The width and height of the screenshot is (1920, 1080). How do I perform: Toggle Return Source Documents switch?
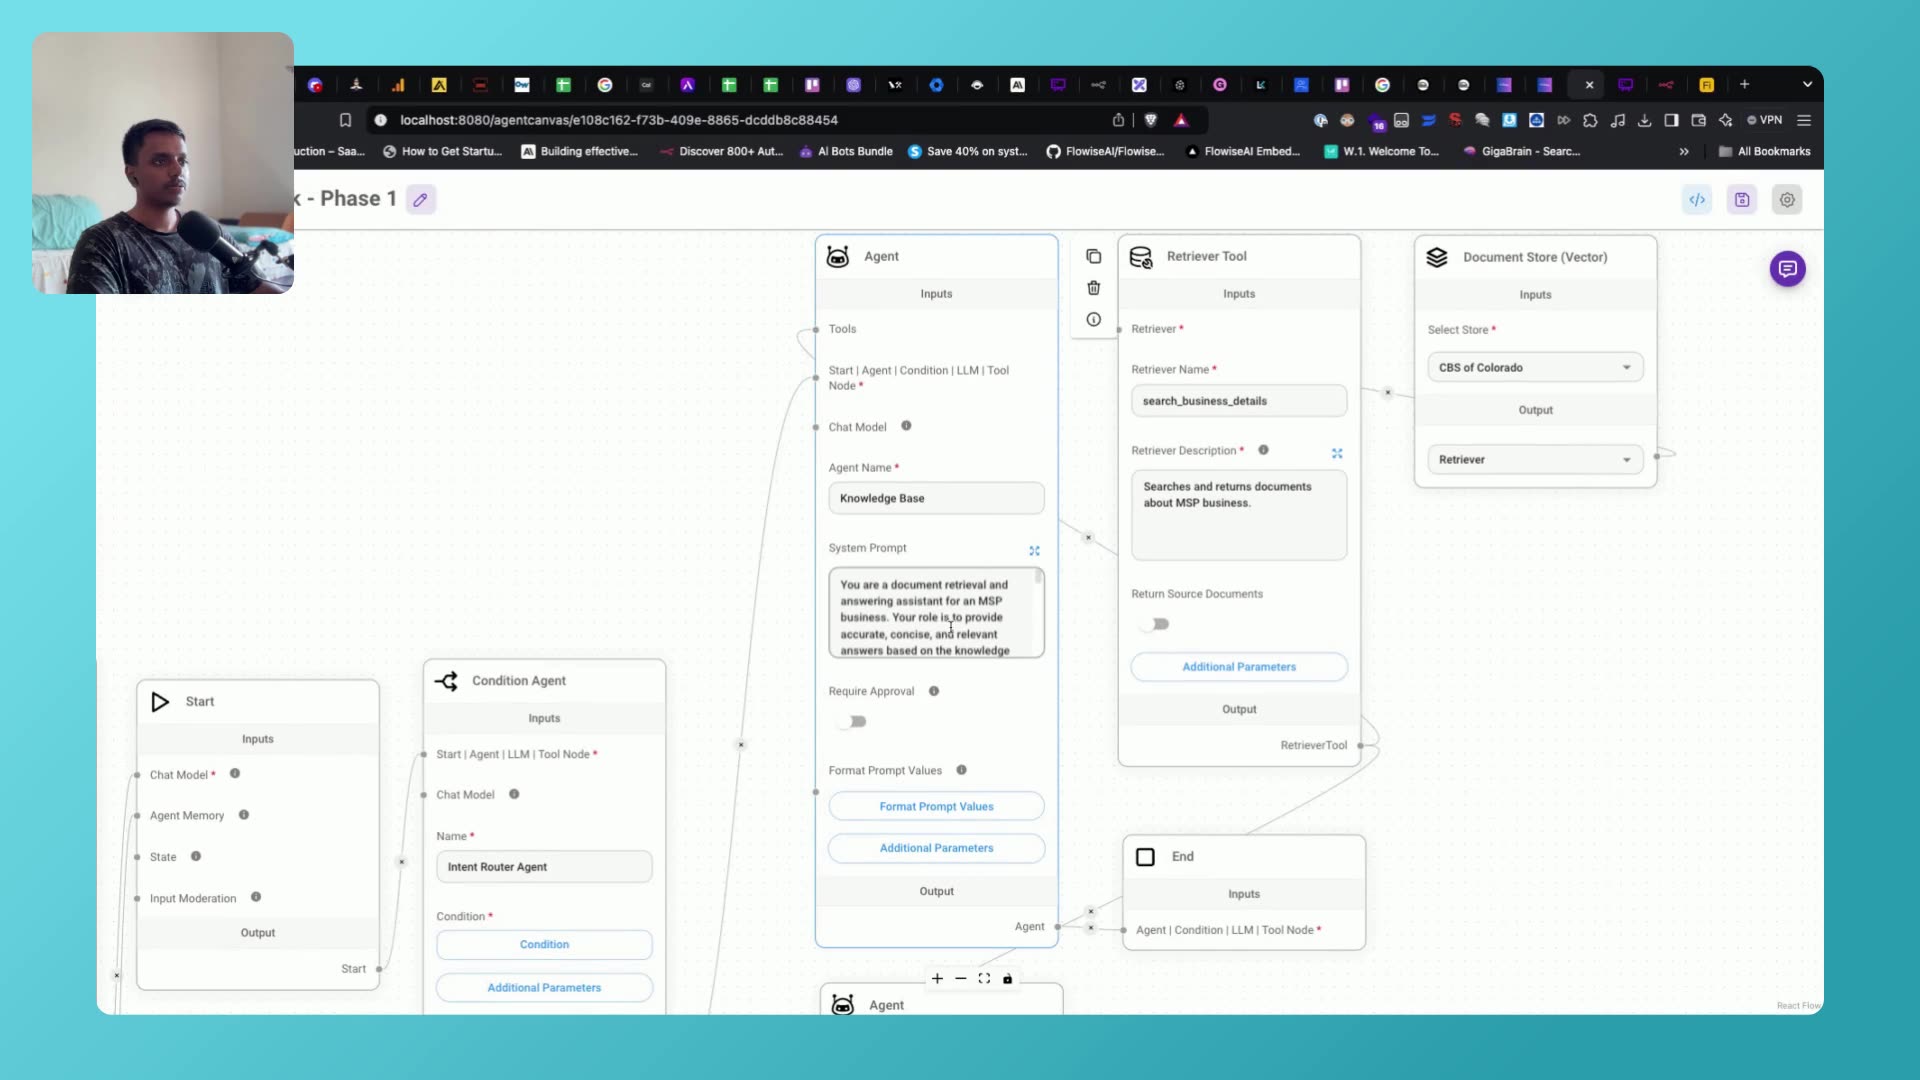(1156, 625)
